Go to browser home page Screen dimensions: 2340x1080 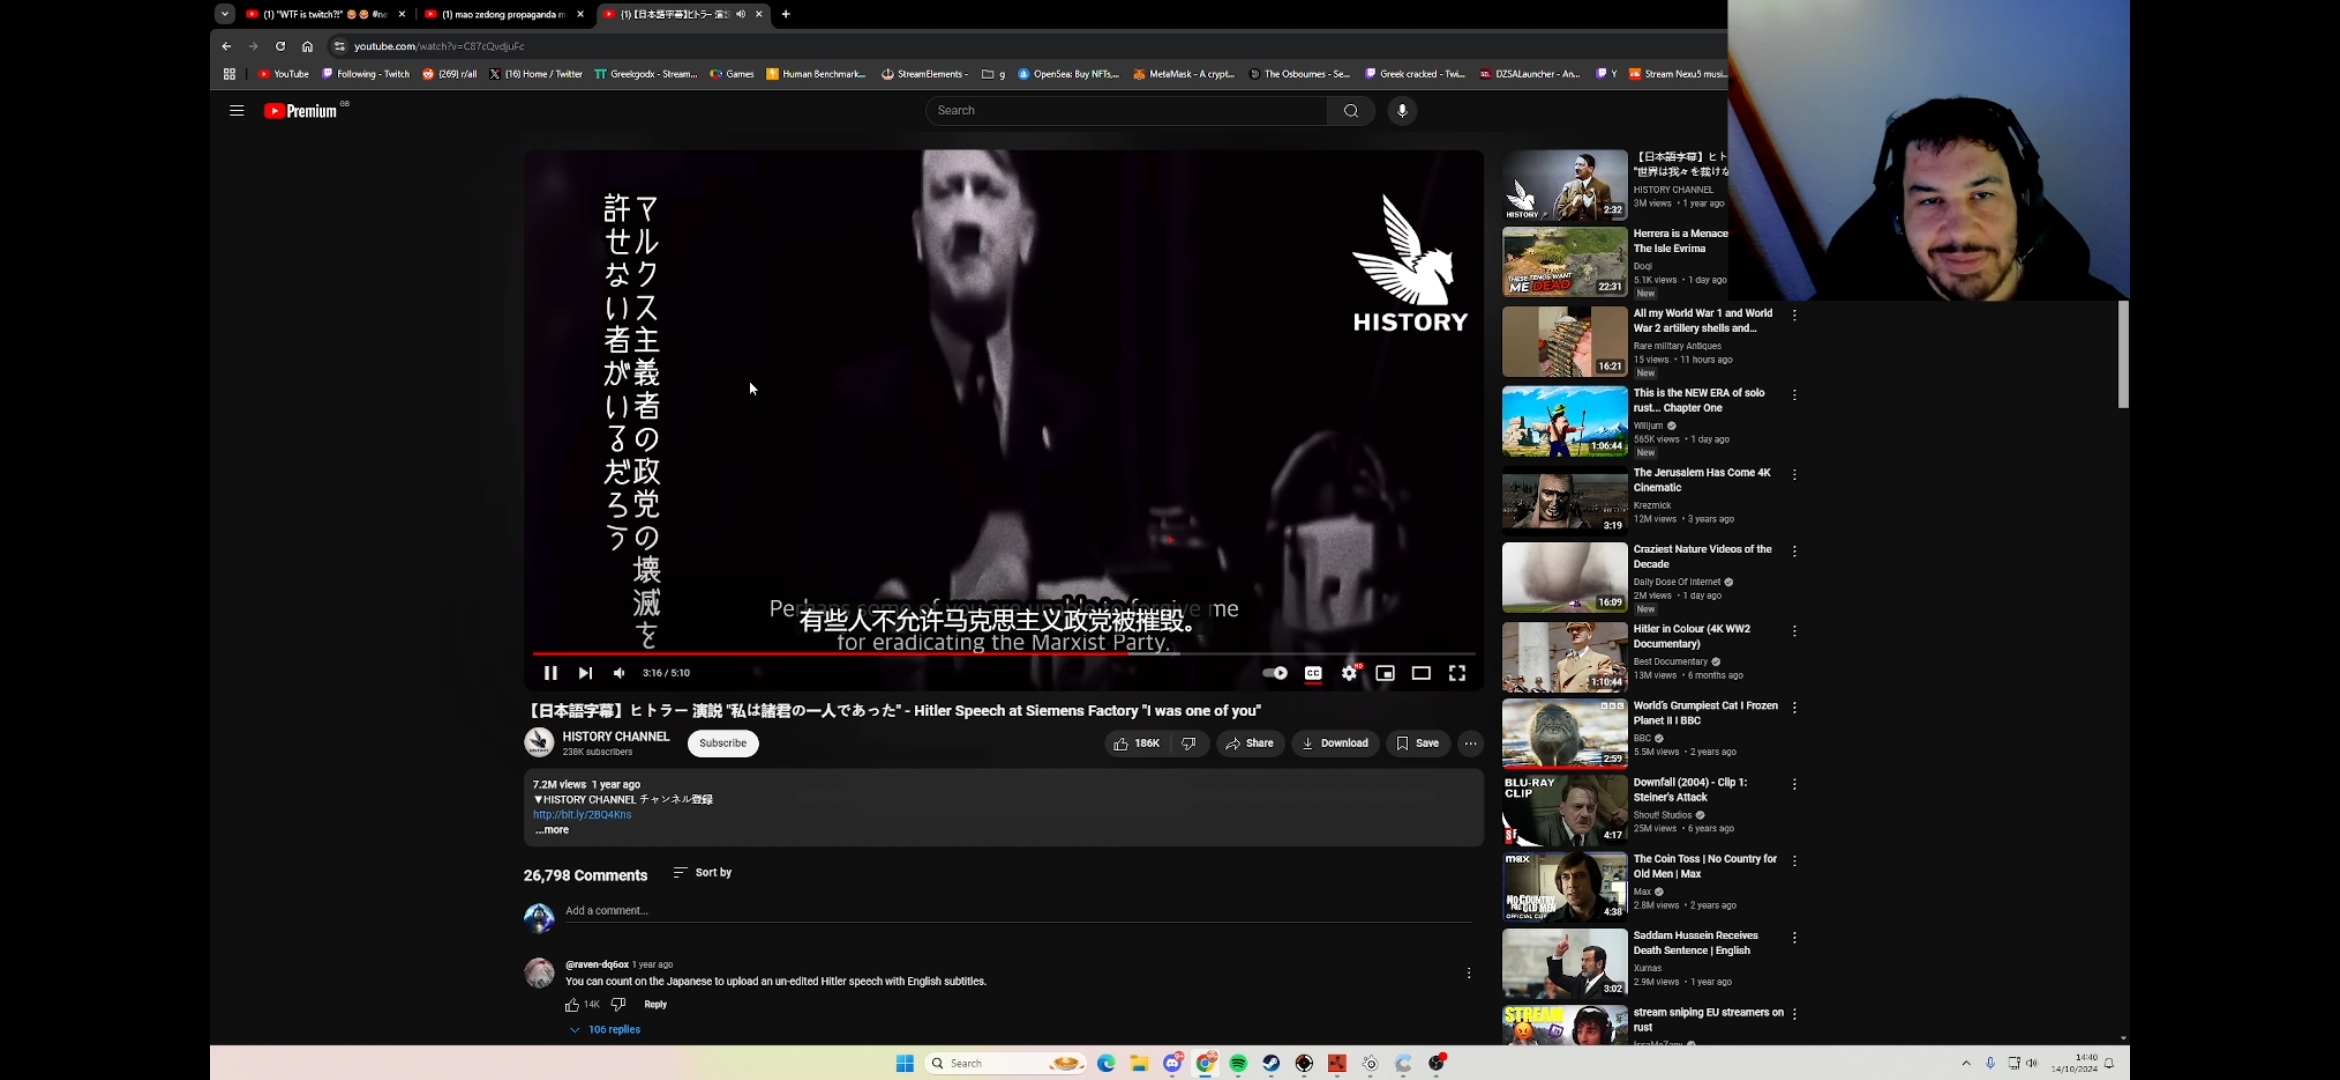point(307,46)
